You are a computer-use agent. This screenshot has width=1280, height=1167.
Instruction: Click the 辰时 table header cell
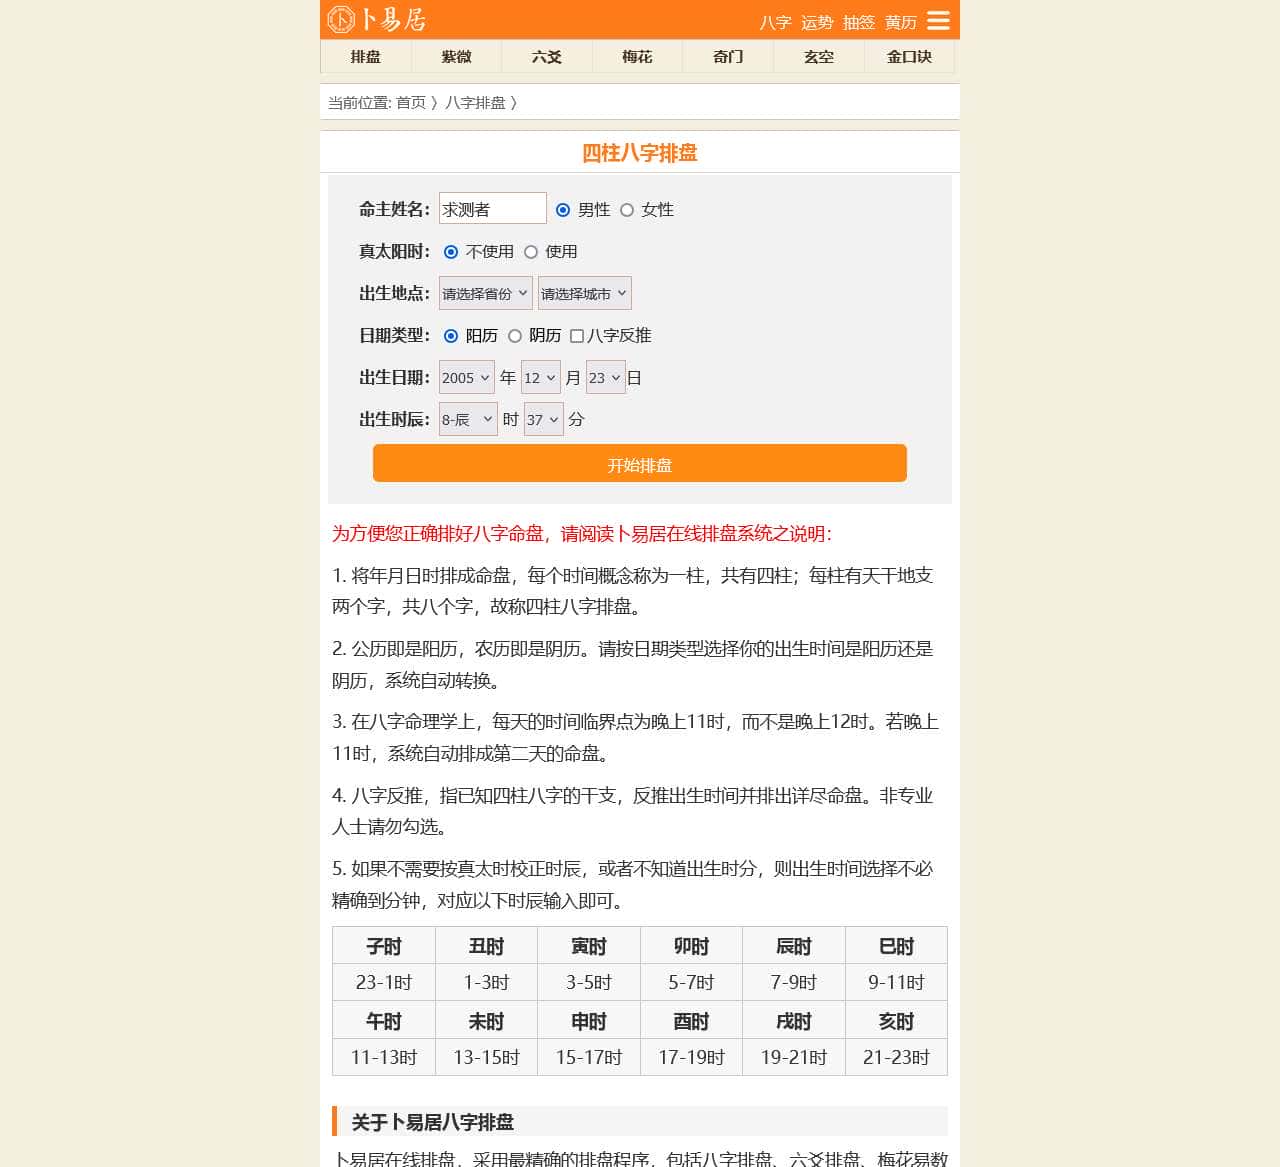pos(794,946)
